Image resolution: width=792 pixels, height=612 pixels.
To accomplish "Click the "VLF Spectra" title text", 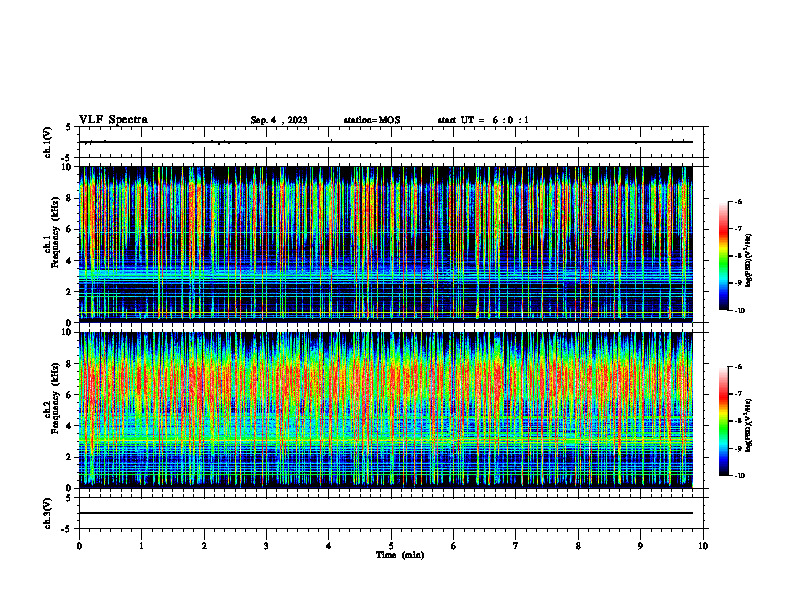I will click(114, 120).
